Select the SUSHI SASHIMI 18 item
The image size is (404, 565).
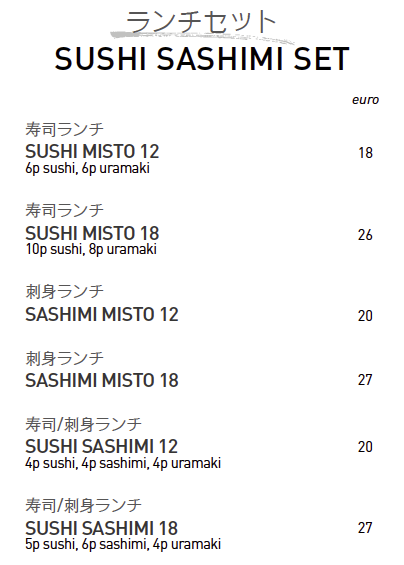point(102,528)
